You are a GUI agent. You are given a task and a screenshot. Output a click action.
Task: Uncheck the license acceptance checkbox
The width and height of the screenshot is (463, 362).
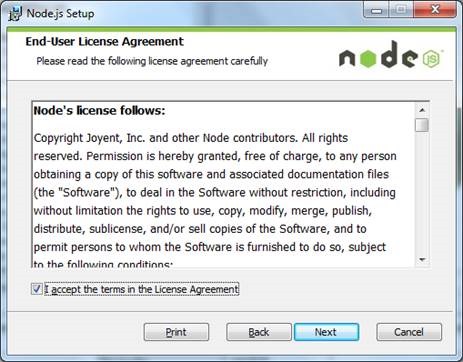36,289
